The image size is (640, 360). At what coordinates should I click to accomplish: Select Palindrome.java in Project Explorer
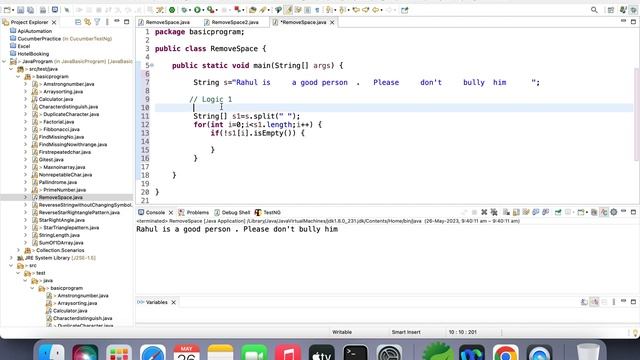pos(58,182)
